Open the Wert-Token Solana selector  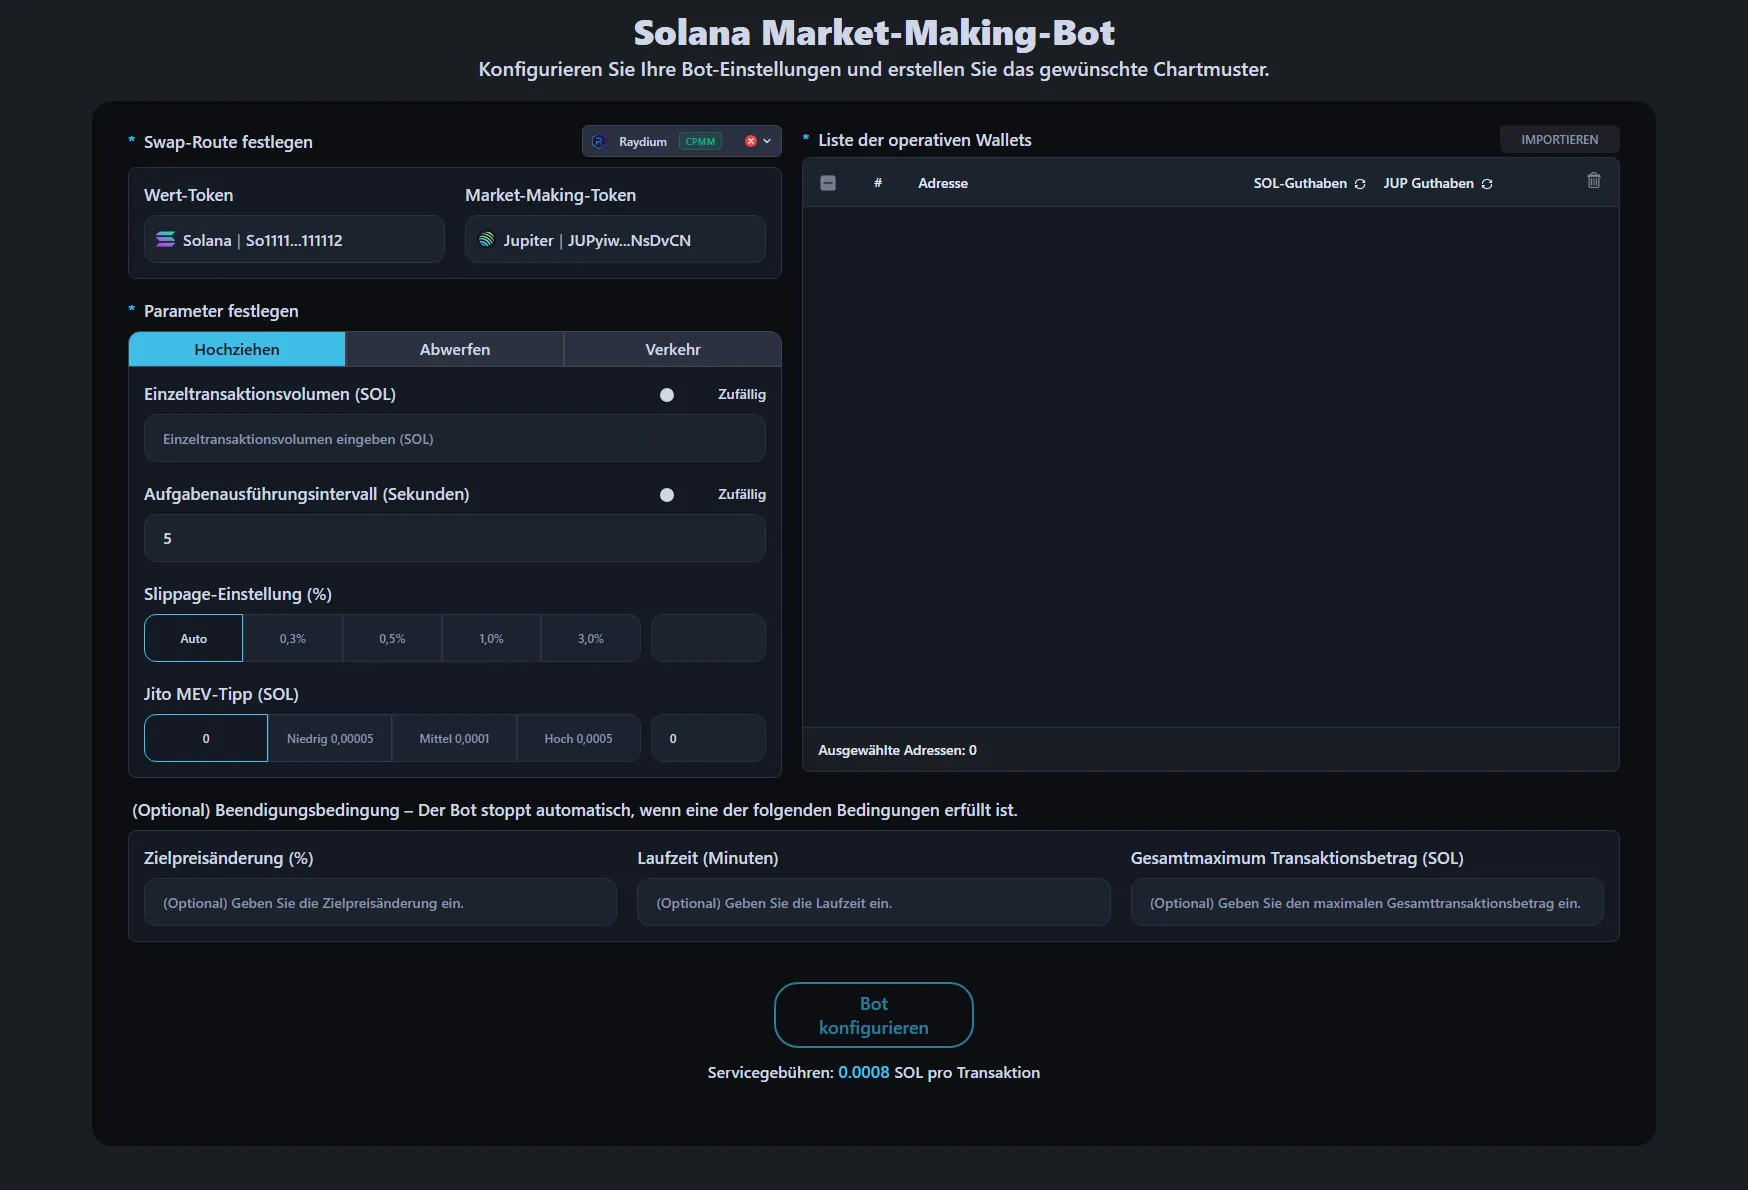pos(294,240)
